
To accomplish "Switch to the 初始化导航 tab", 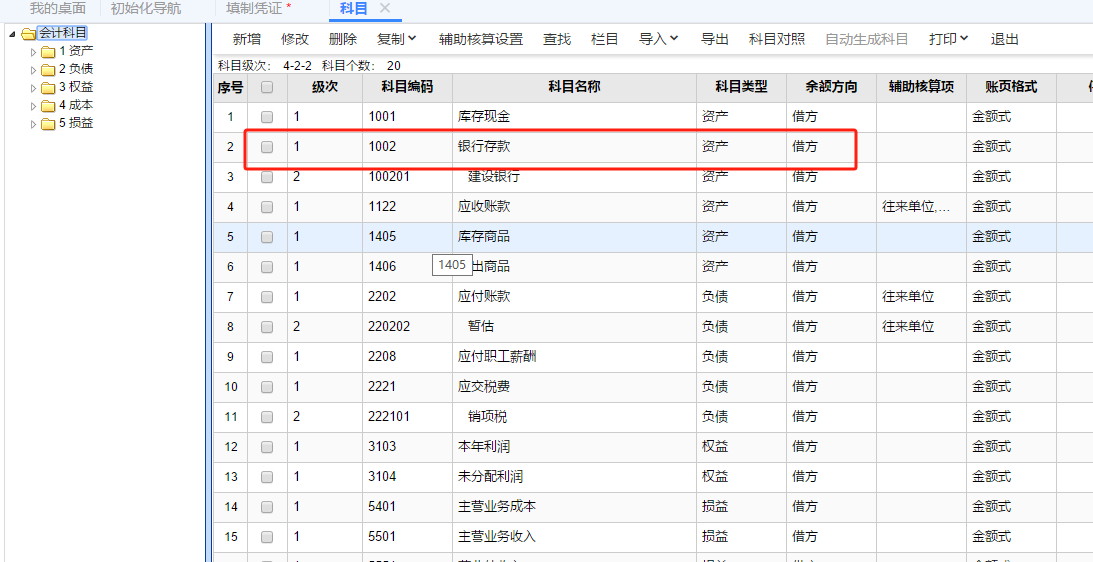I will (x=146, y=8).
